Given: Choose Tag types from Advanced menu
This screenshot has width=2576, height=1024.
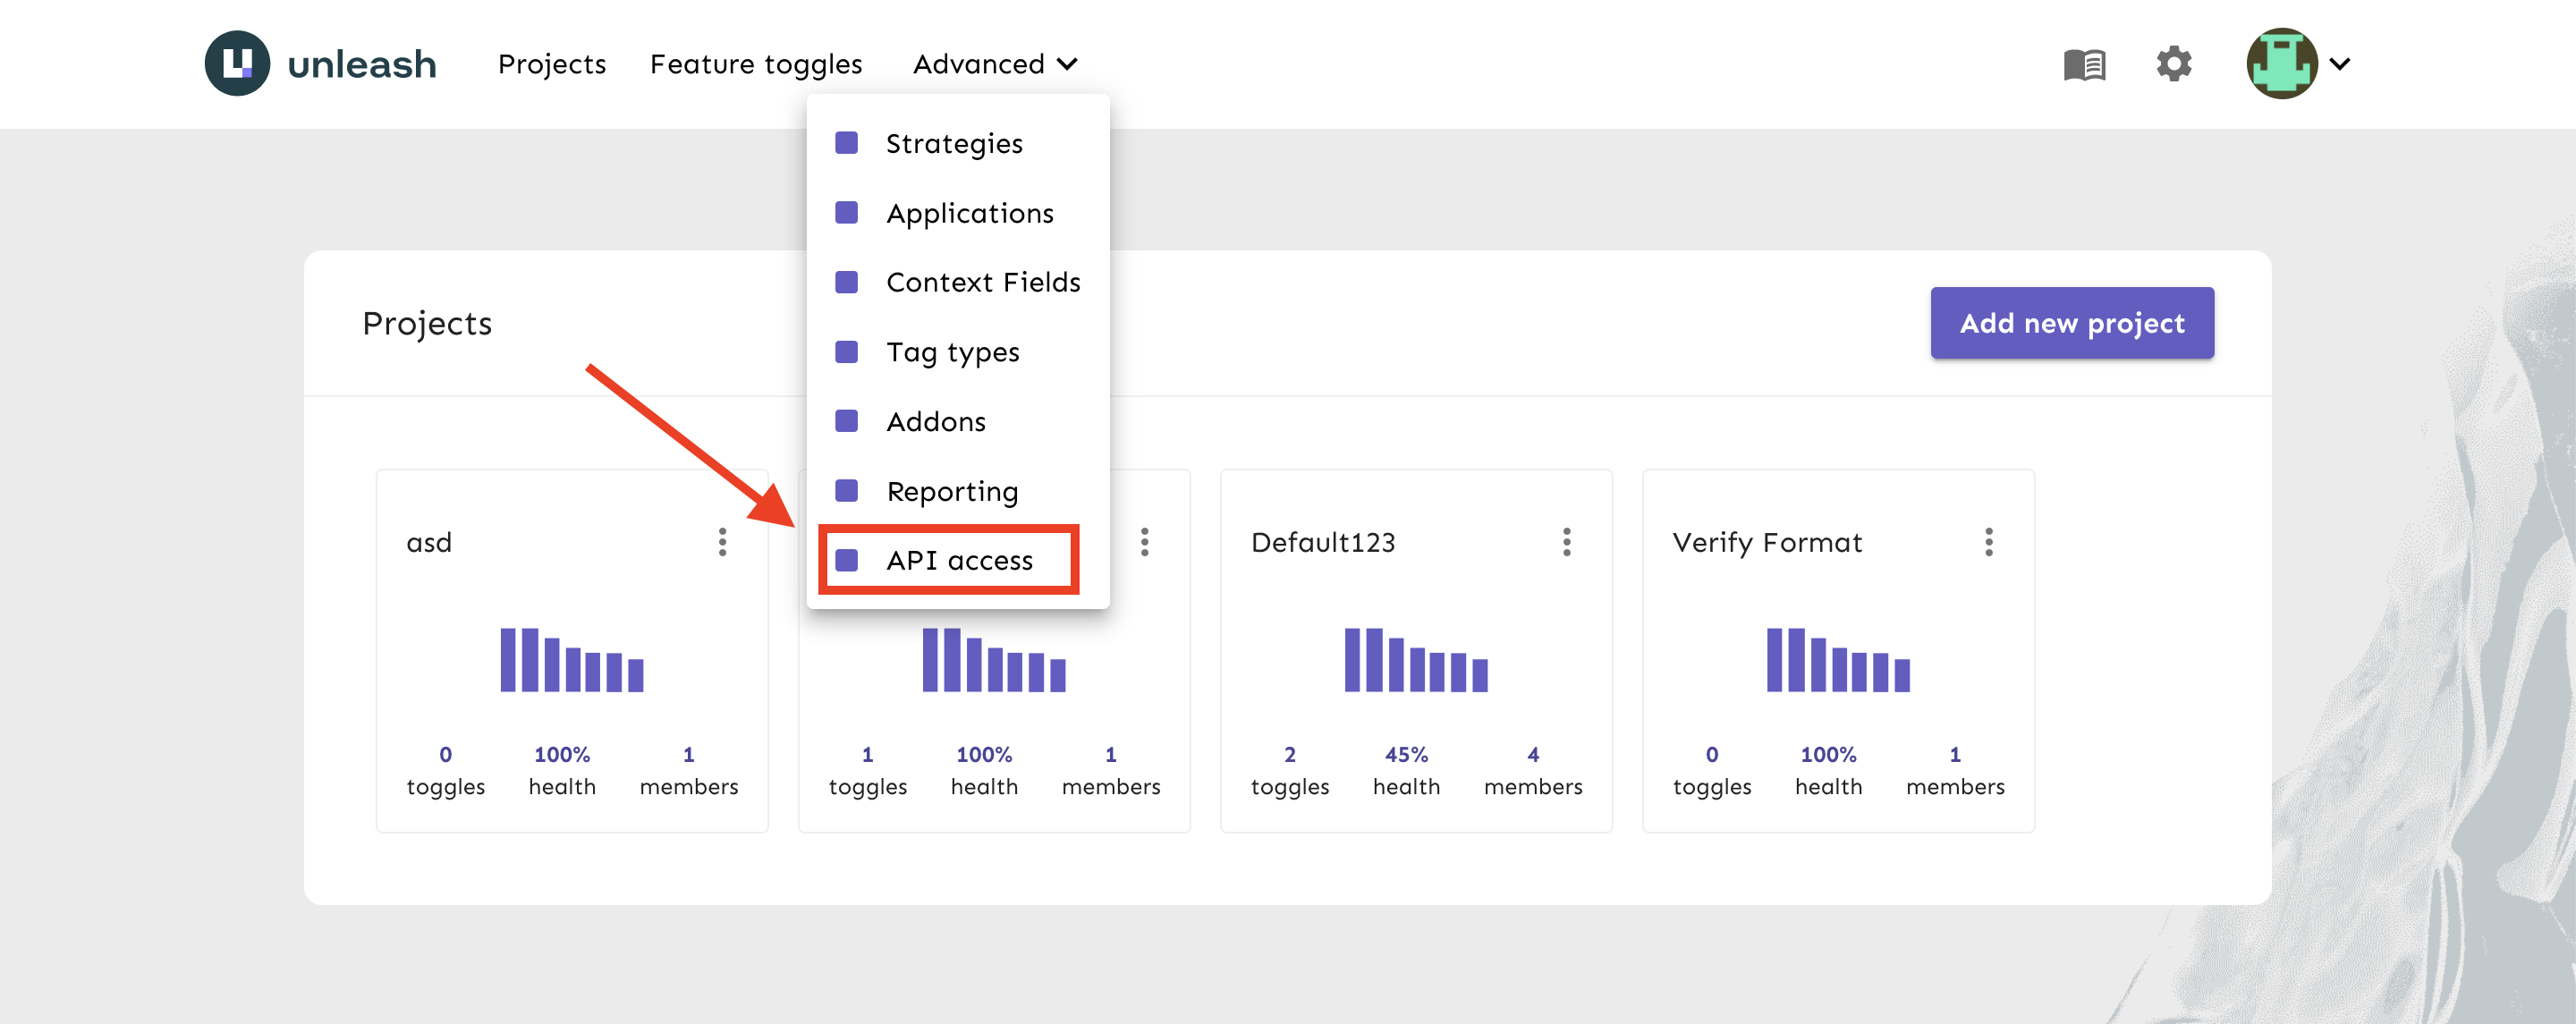Looking at the screenshot, I should [x=952, y=352].
